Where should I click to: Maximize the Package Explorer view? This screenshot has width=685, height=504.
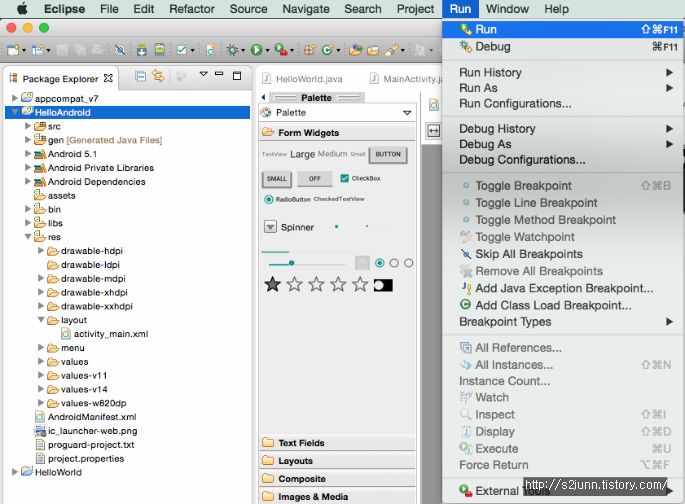237,76
